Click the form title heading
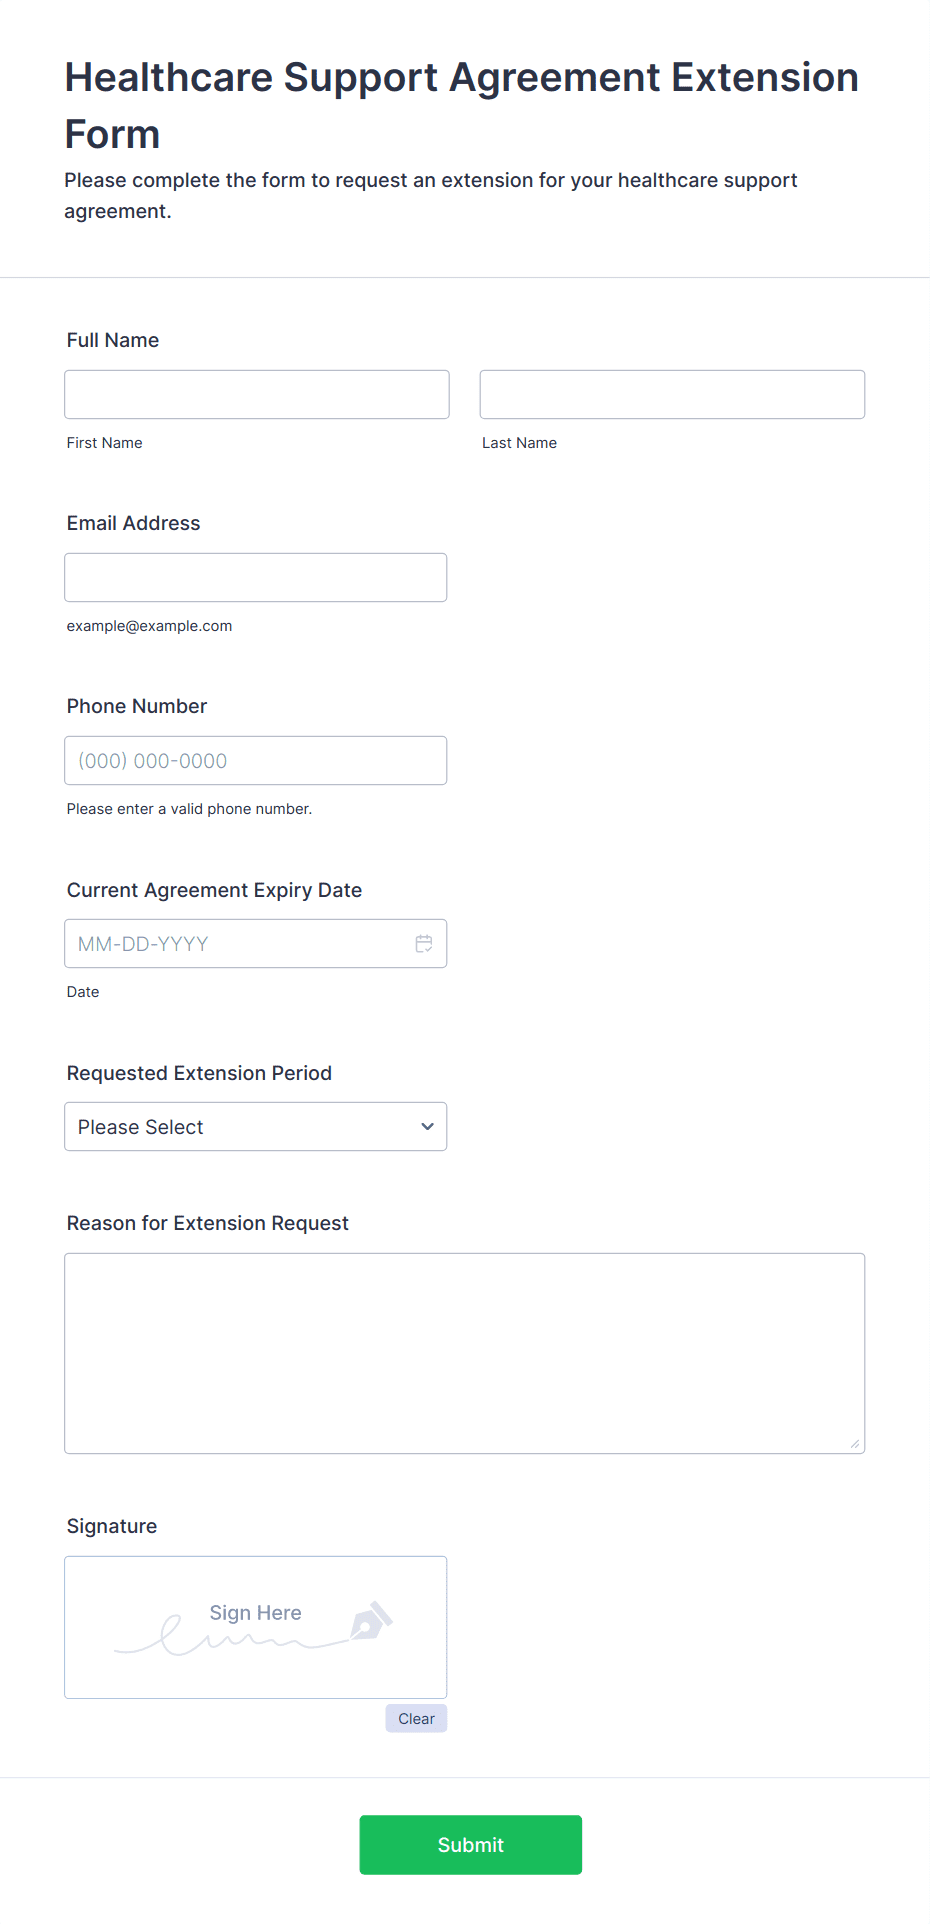The height and width of the screenshot is (1924, 930). (x=462, y=105)
